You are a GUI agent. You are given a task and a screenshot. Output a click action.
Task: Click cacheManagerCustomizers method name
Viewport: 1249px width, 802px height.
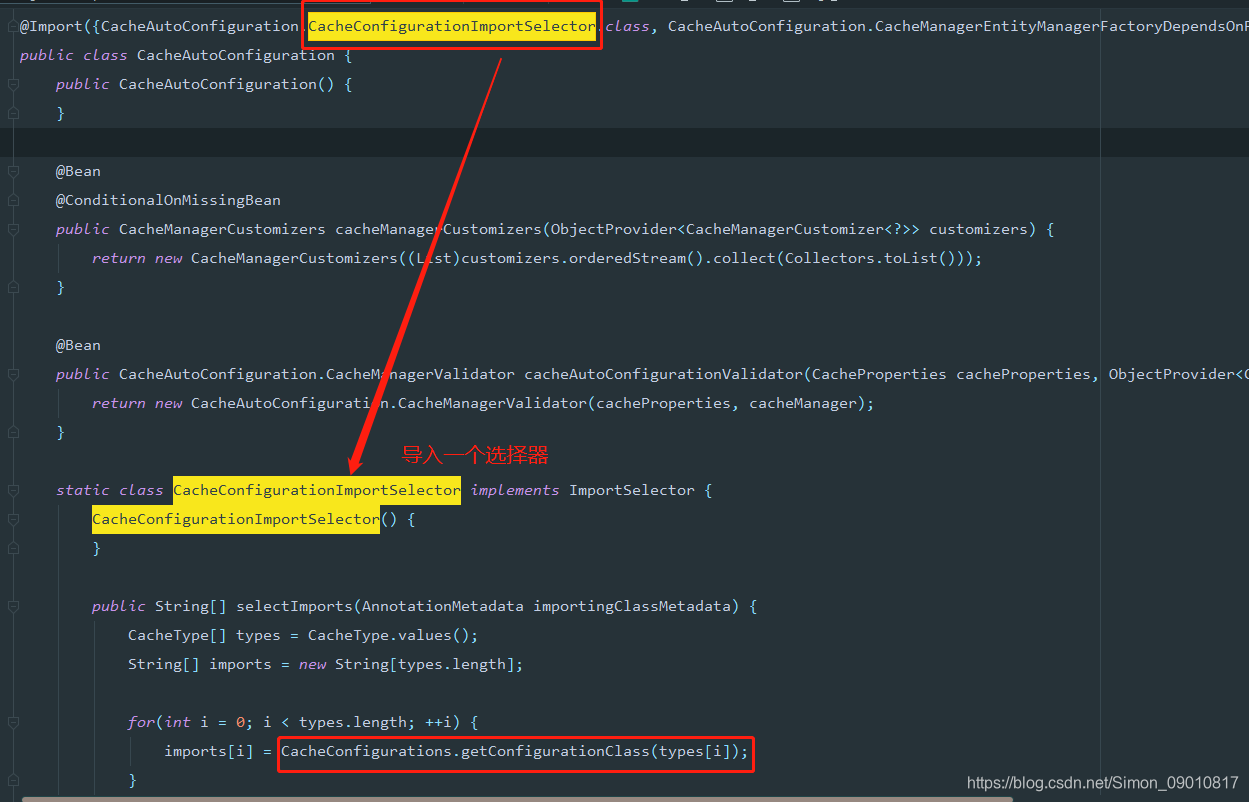pos(439,229)
